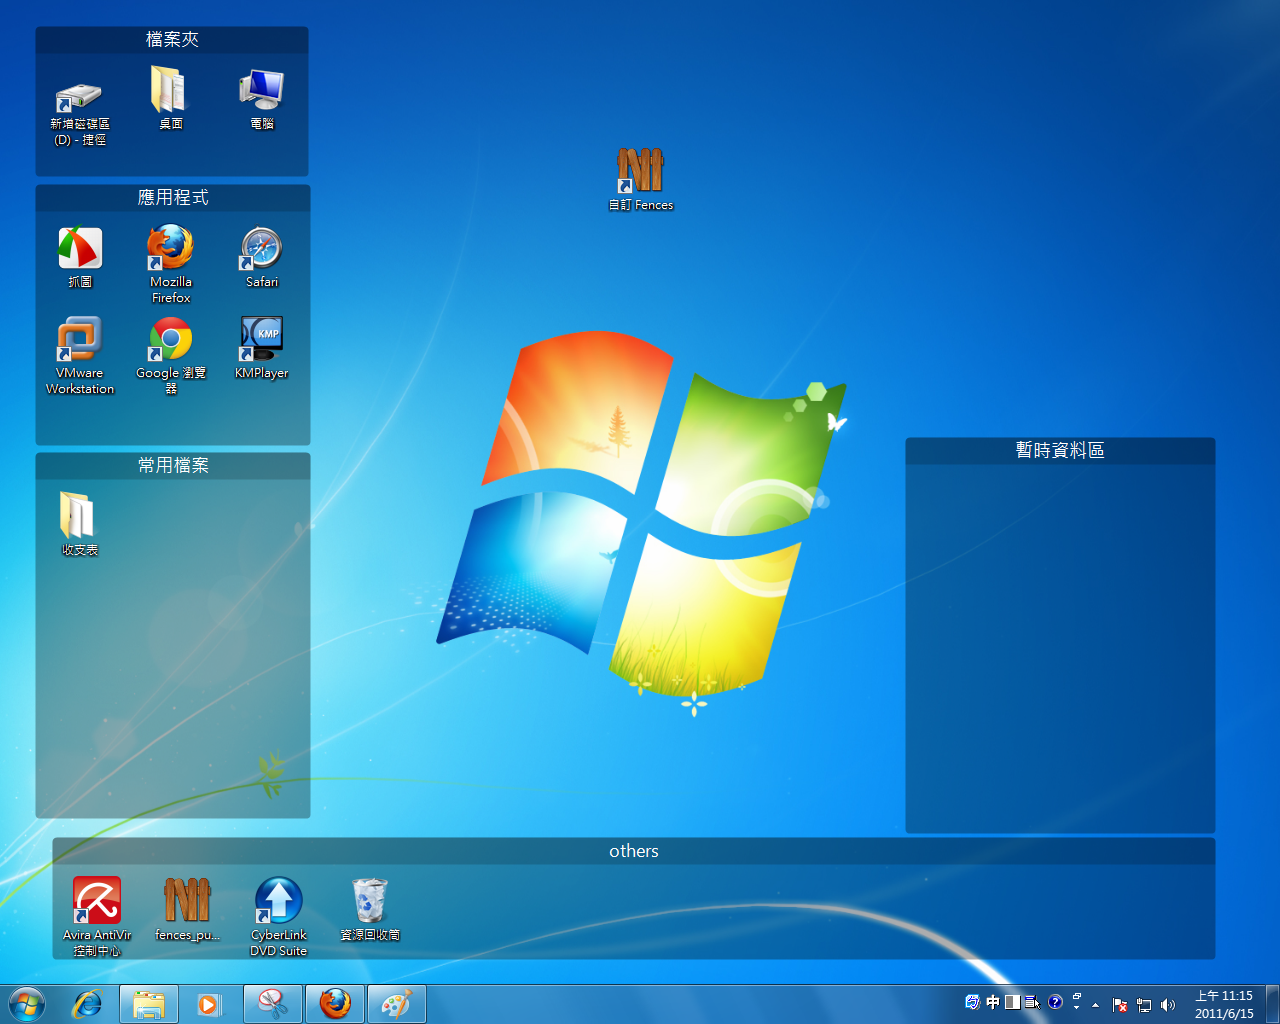
Task: Open the Paint palette app in taskbar
Action: [397, 1004]
